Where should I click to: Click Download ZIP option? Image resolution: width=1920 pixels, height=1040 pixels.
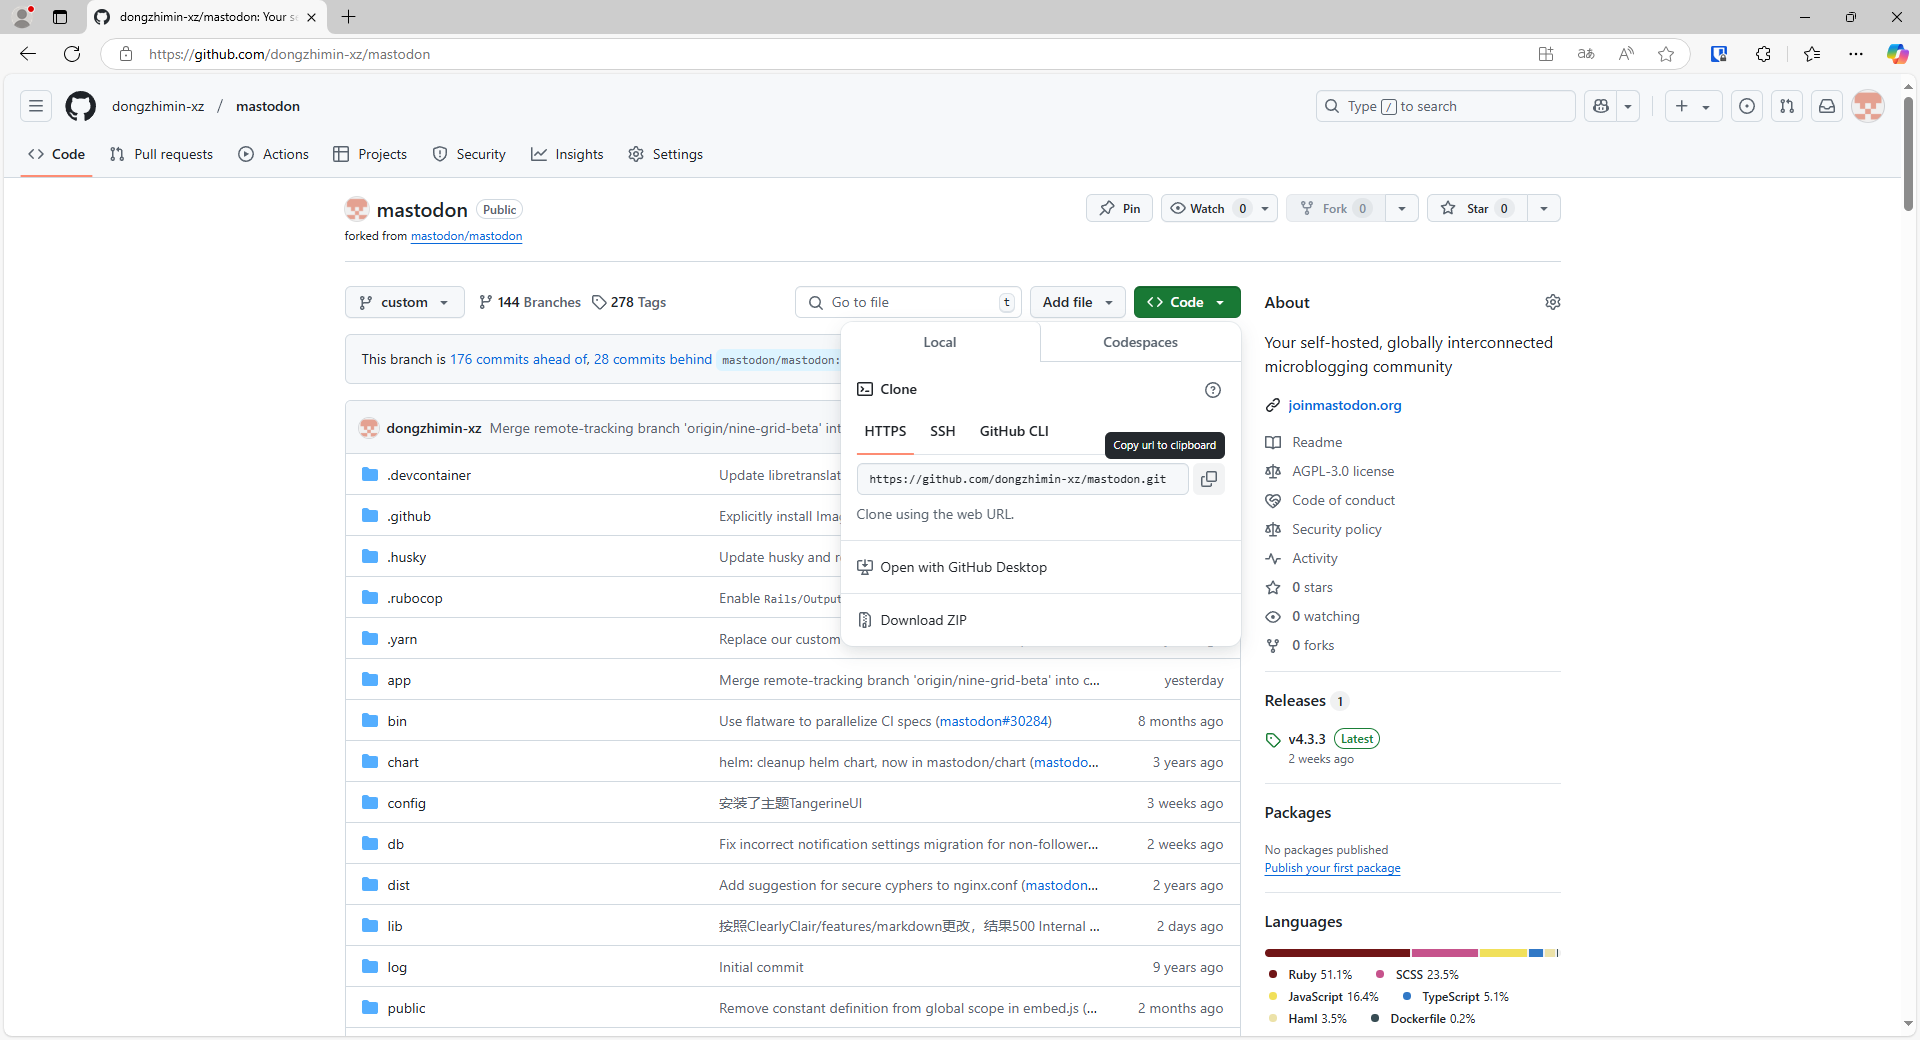(x=923, y=620)
